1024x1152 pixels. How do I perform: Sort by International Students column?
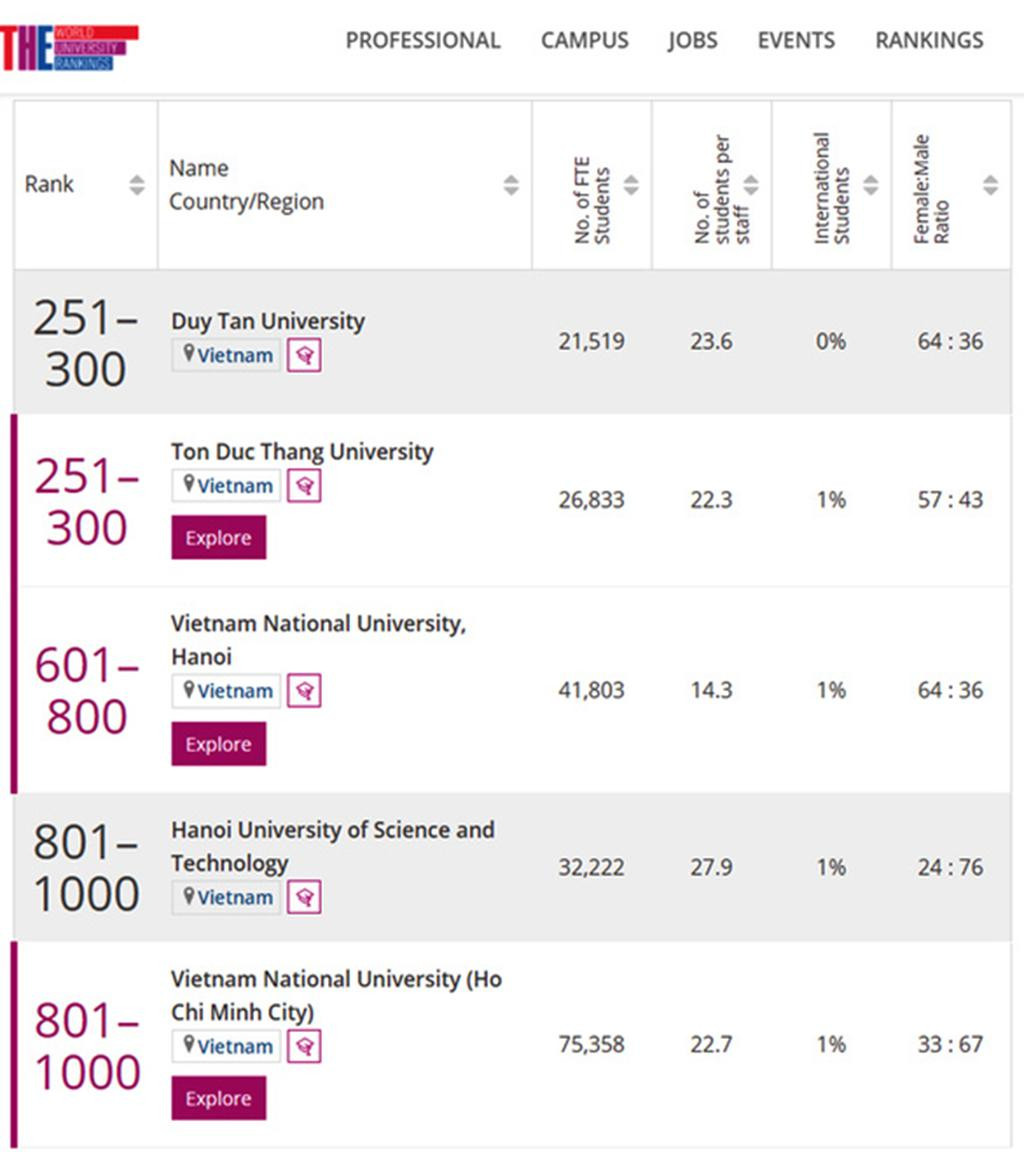pyautogui.click(x=871, y=185)
